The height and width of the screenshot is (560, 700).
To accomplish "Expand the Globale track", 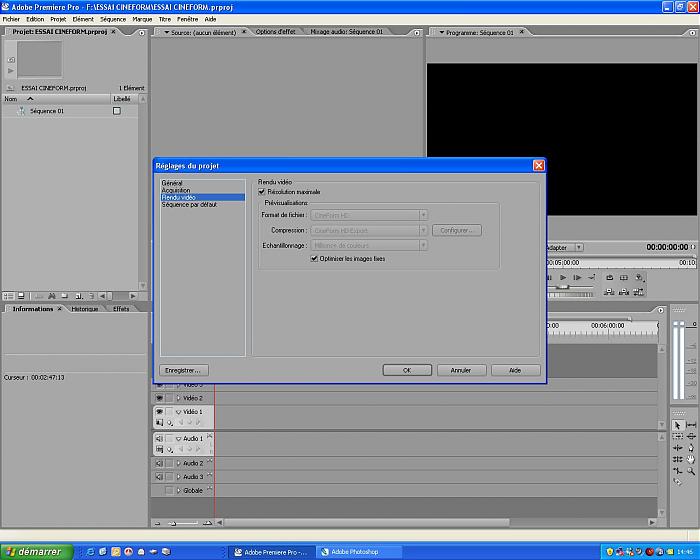I will (179, 490).
